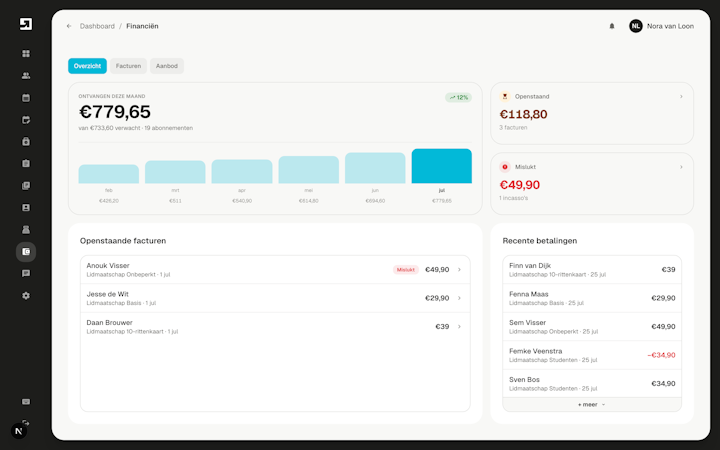Image resolution: width=720 pixels, height=450 pixels.
Task: Click the monitor-shaped icon near sidebar bottom
Action: (26, 402)
